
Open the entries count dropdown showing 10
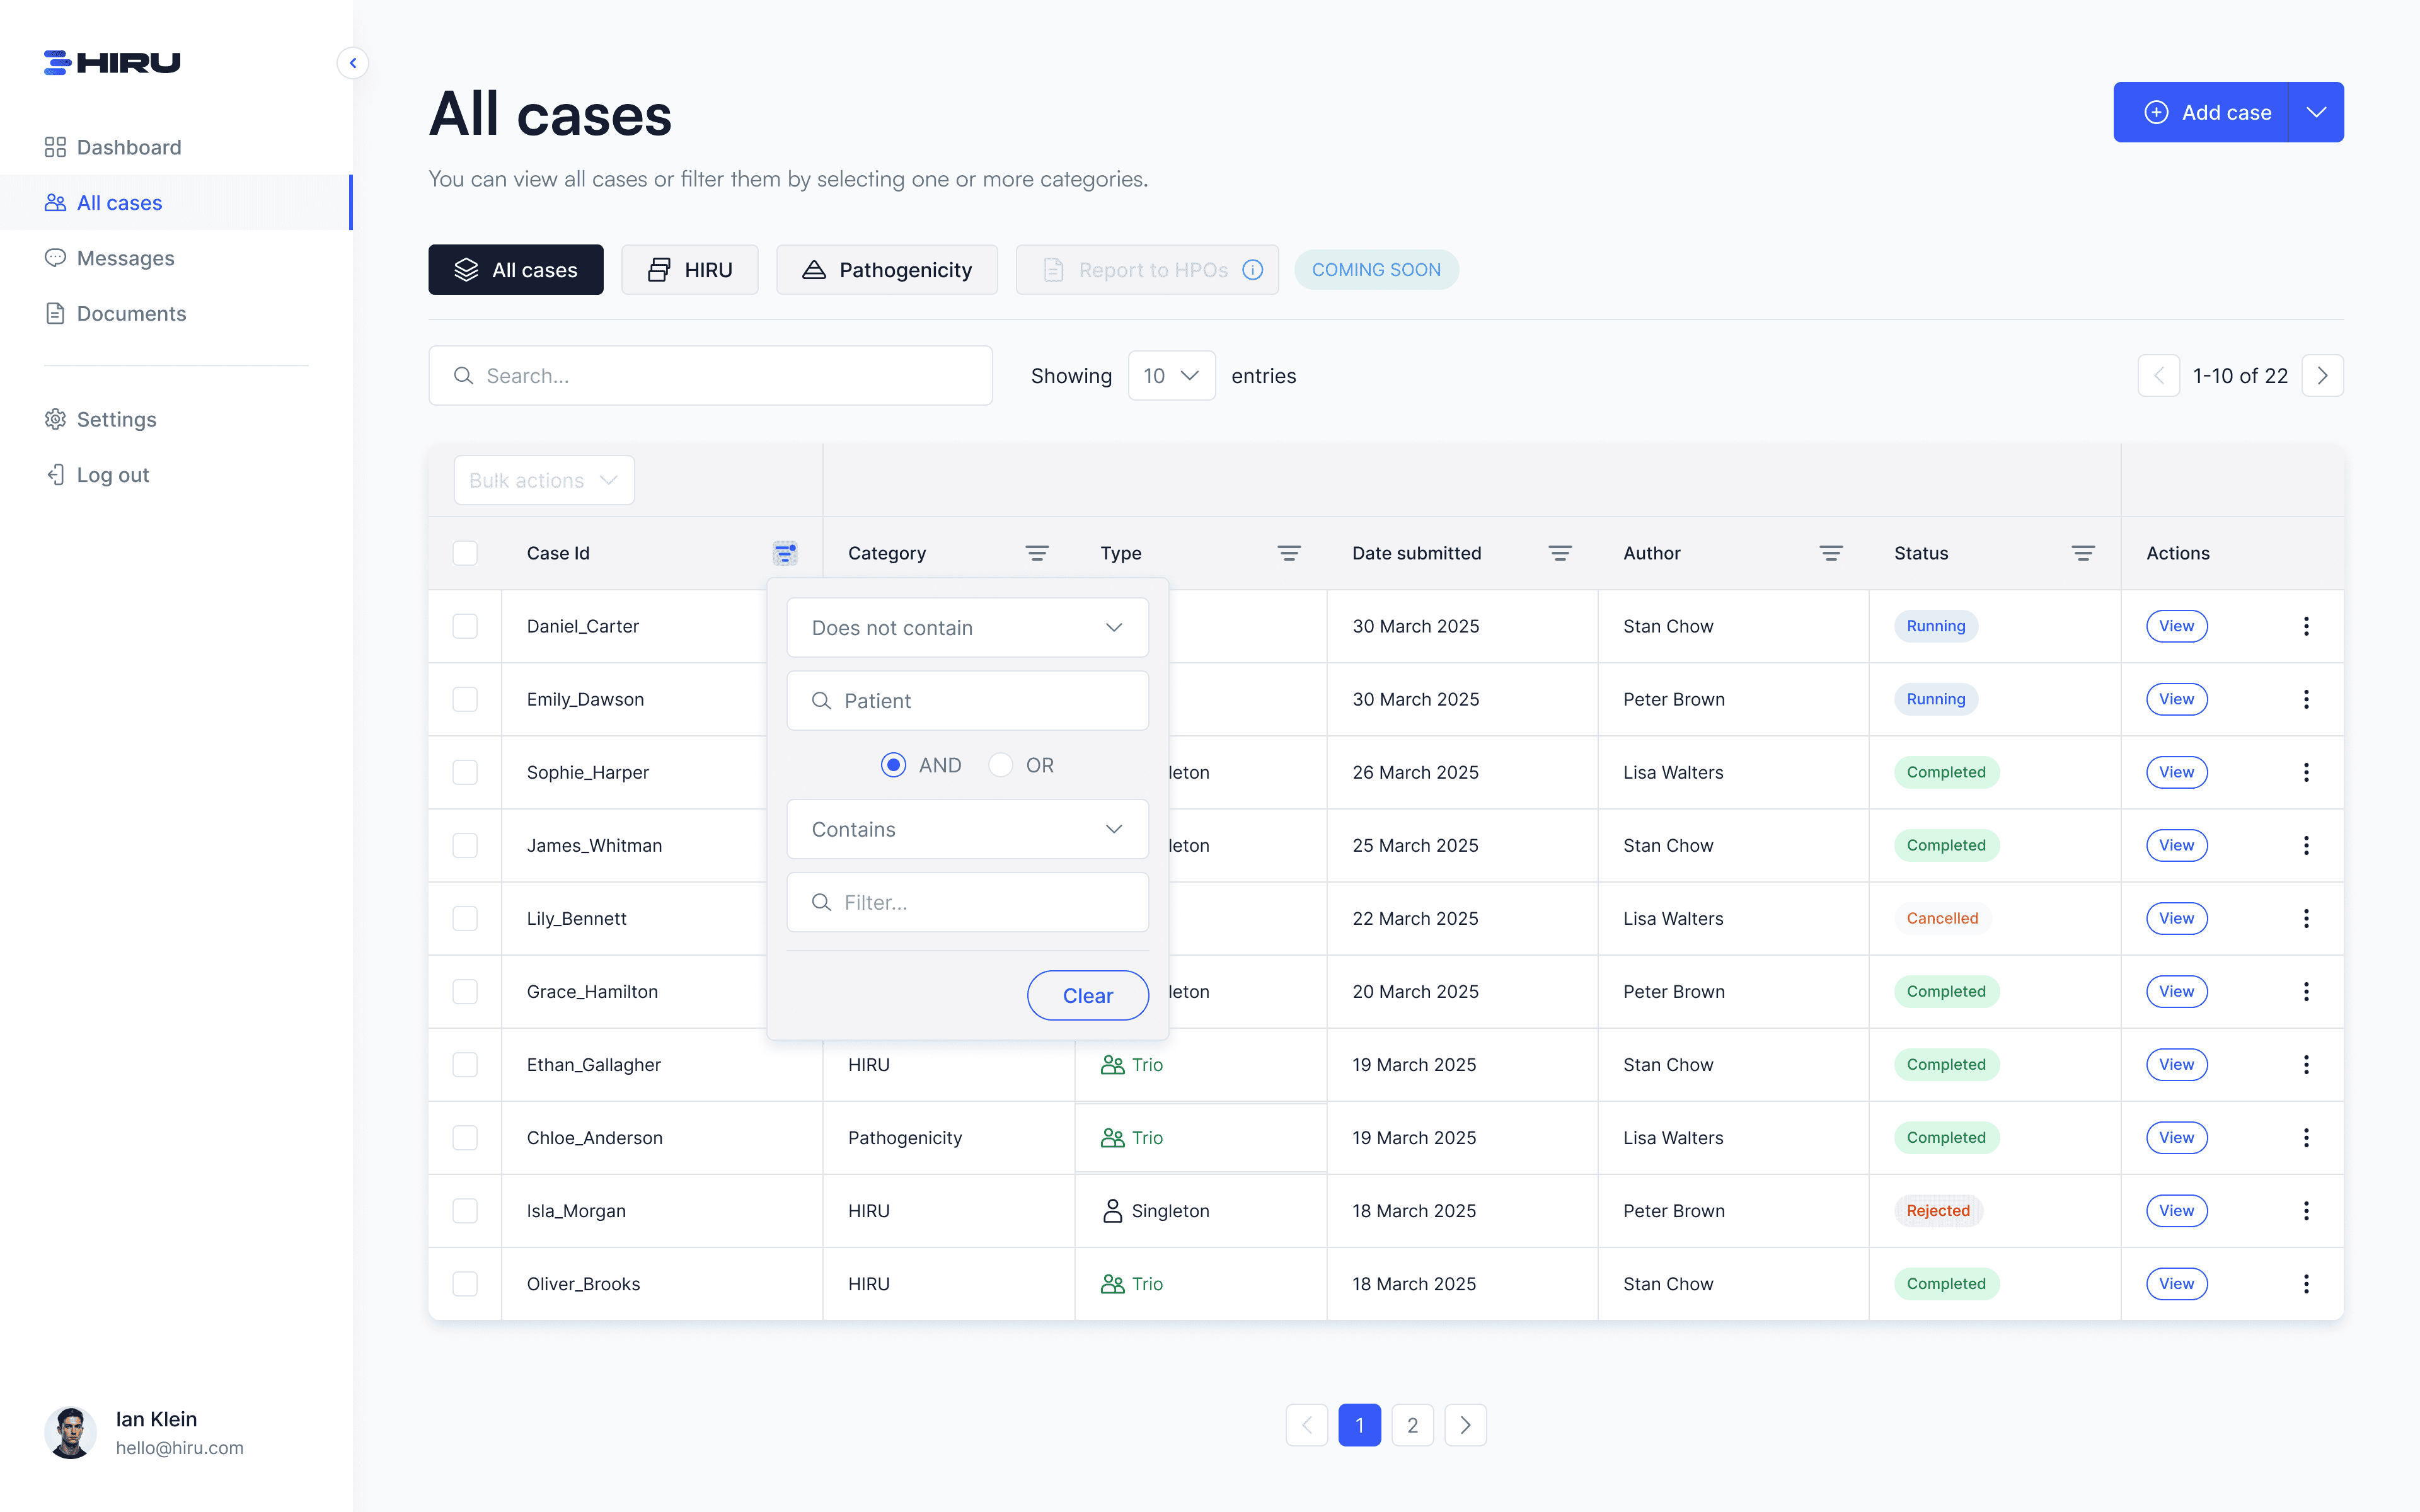[1171, 376]
